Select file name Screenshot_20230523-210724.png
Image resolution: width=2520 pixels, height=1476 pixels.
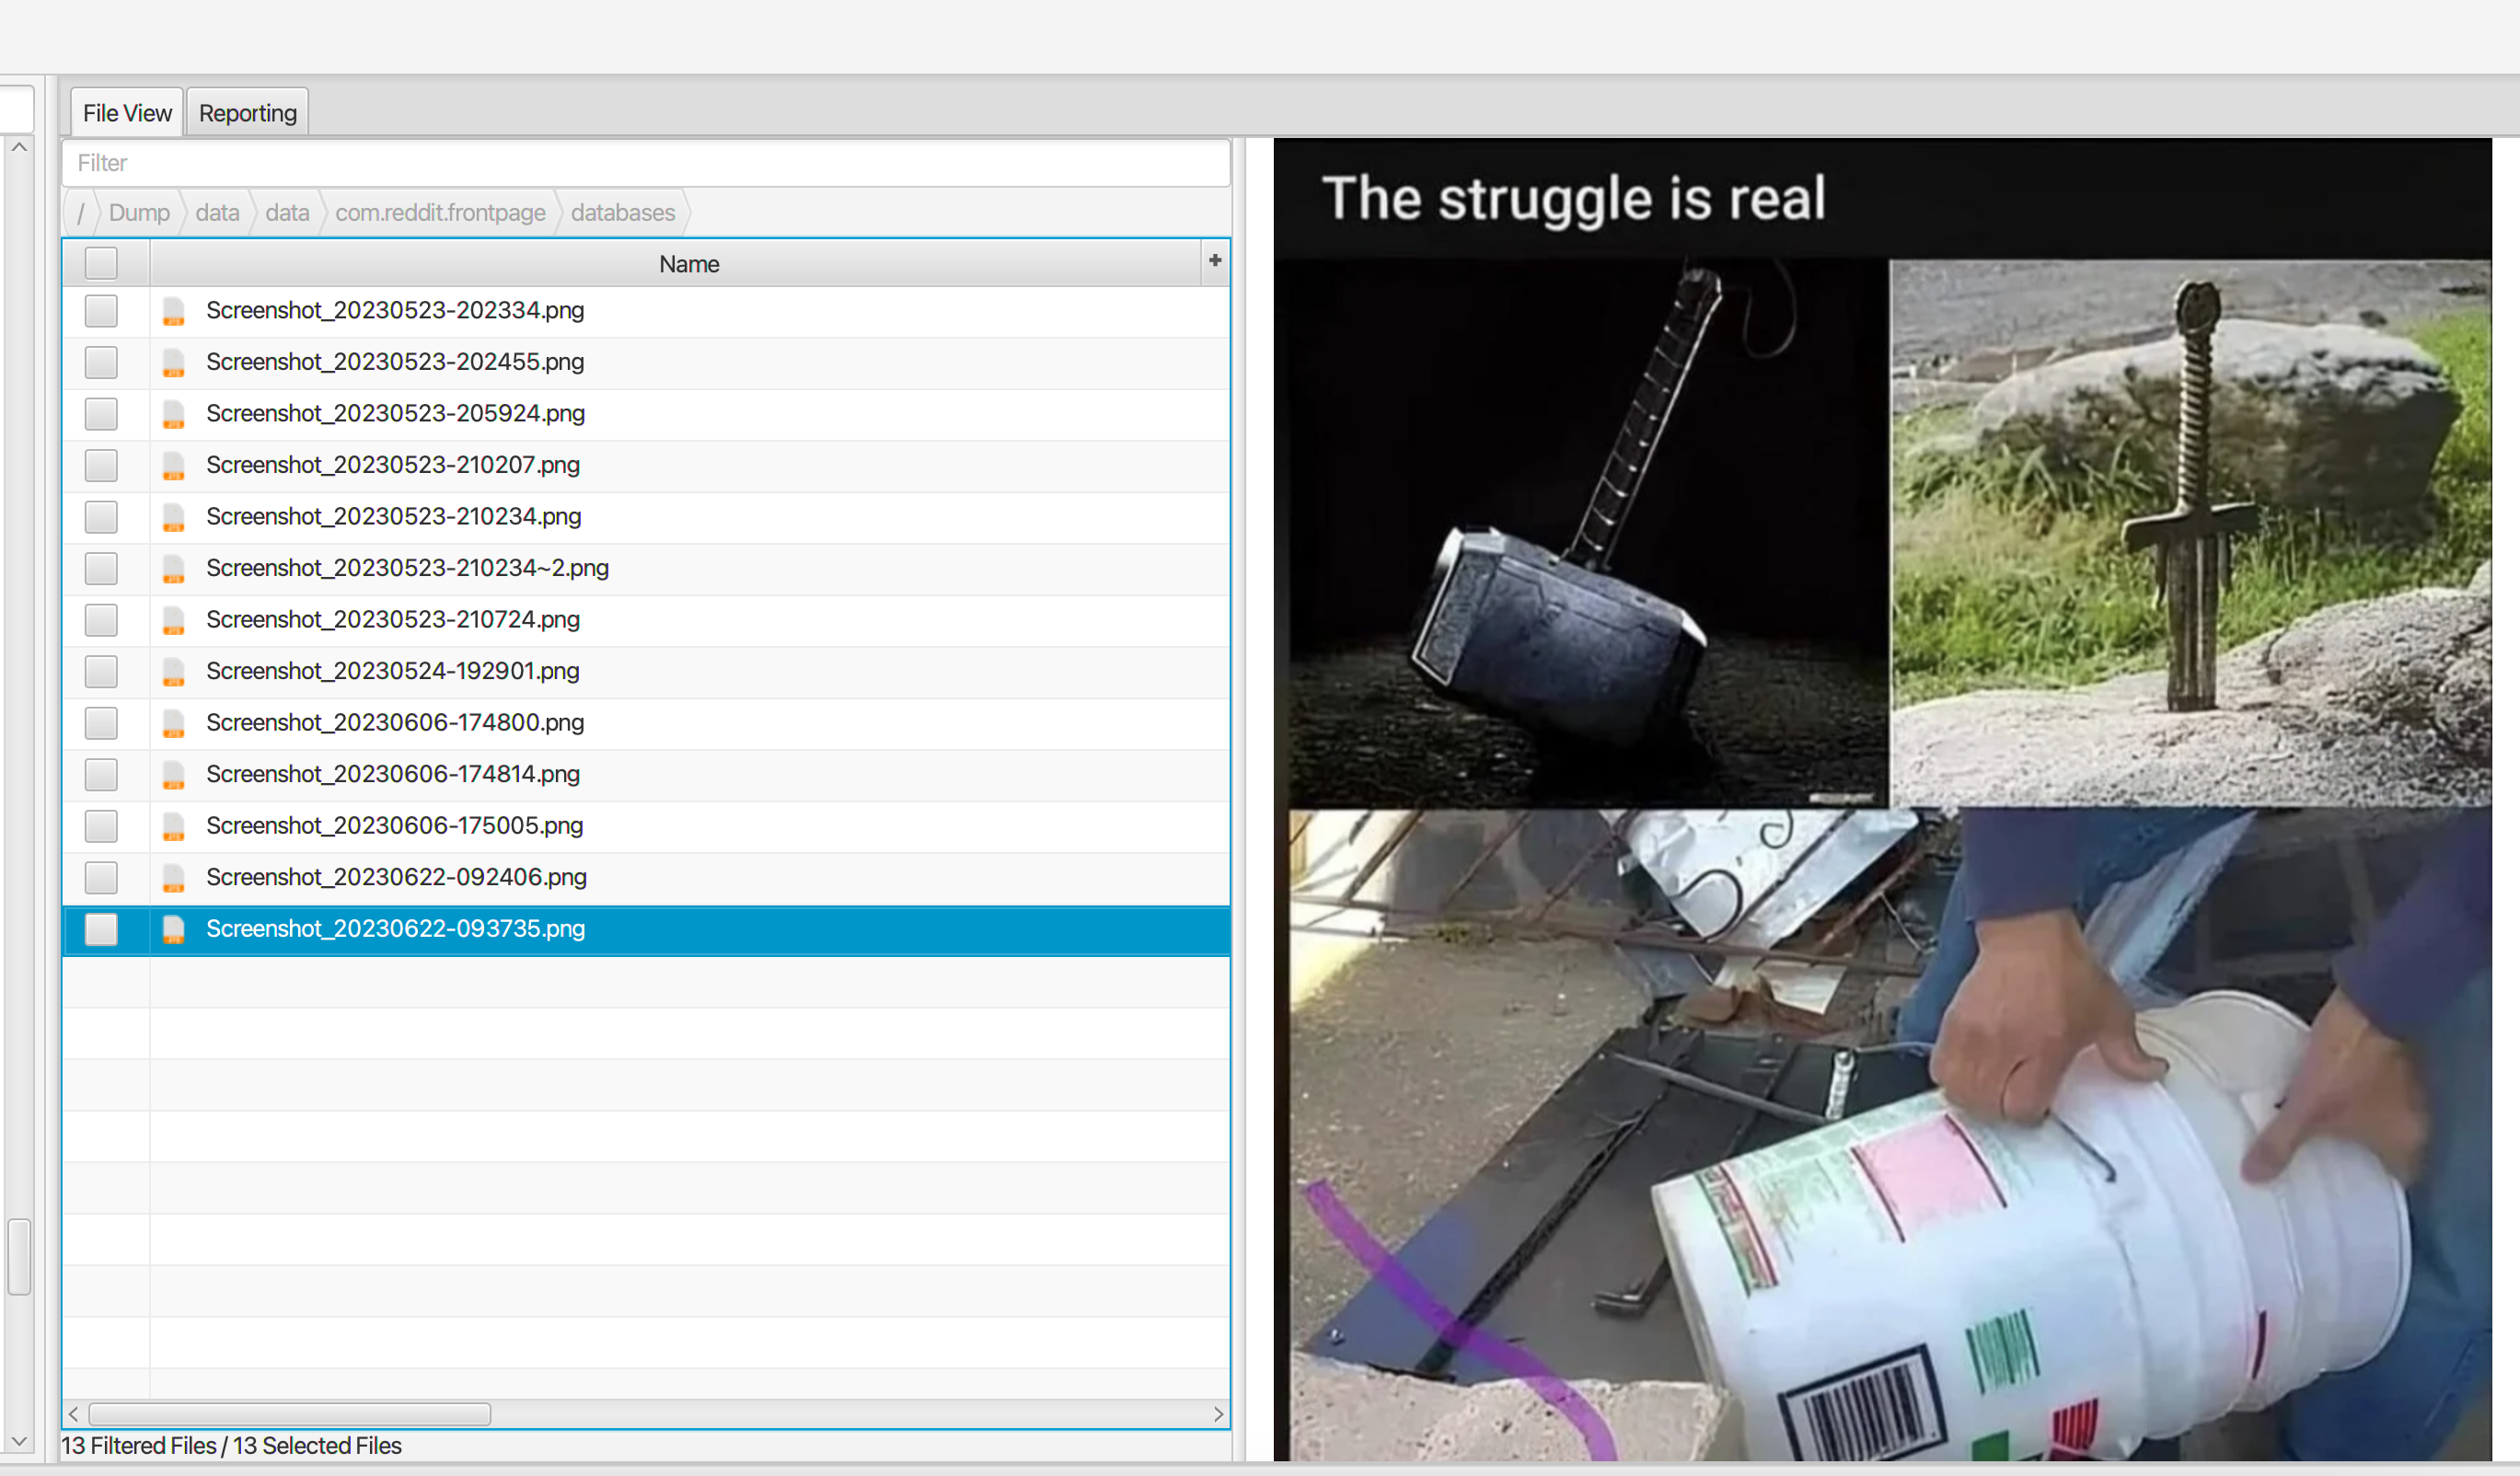[393, 620]
